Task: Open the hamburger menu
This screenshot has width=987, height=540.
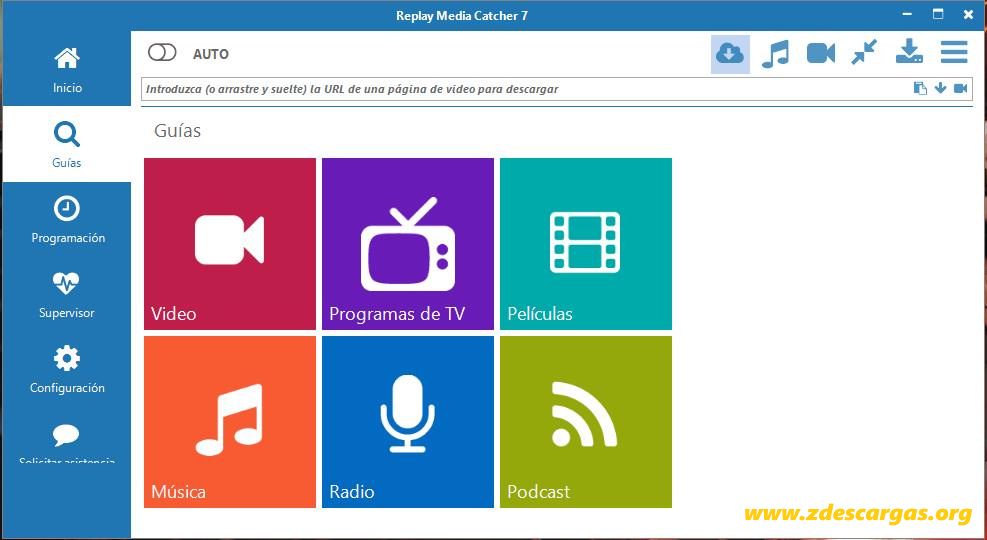Action: point(954,52)
